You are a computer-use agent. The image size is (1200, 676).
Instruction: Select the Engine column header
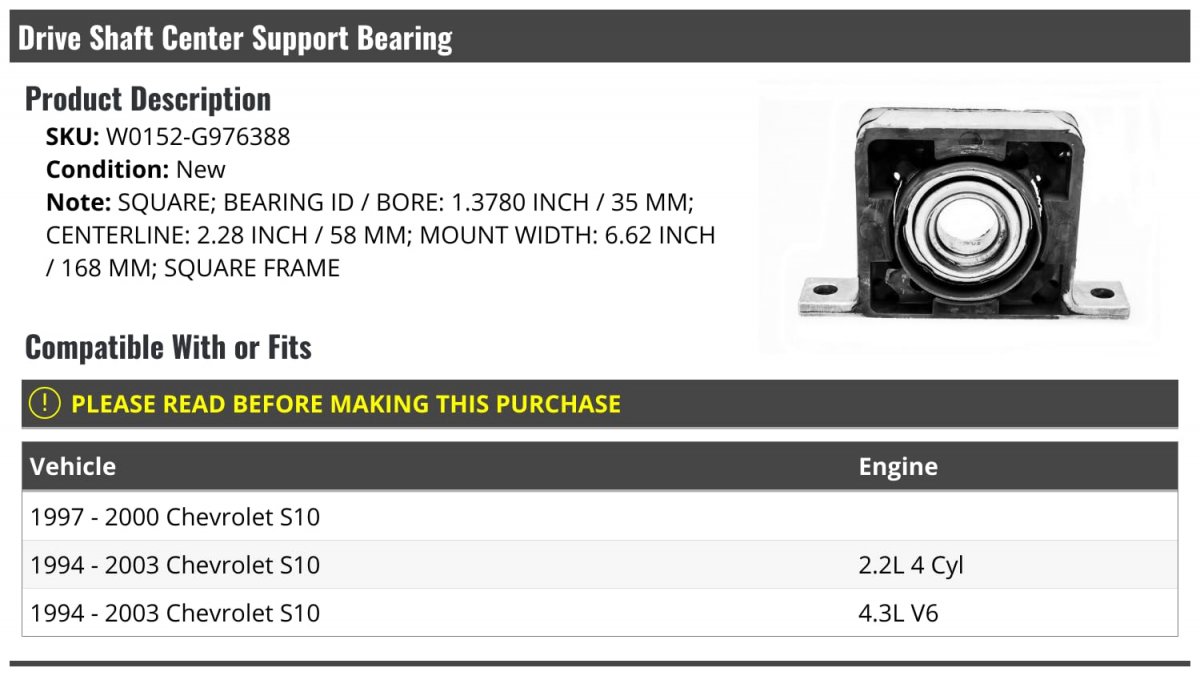898,466
